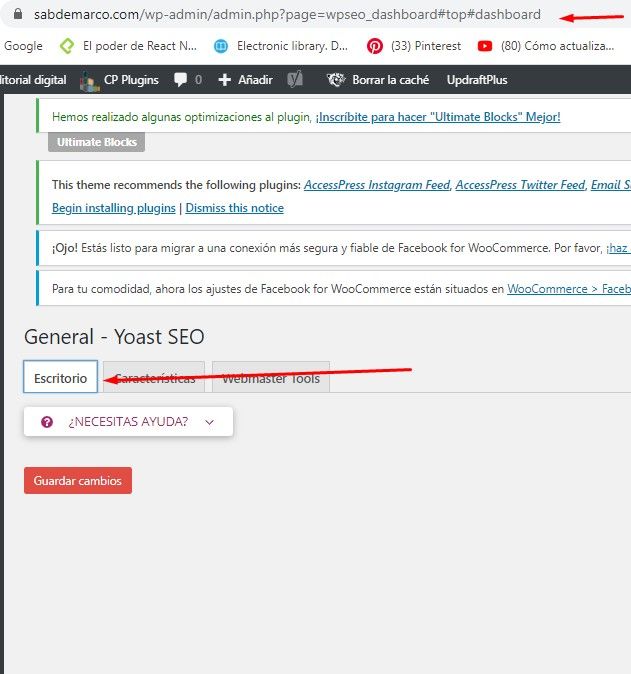
Task: Open the Google bookmark
Action: [23, 46]
